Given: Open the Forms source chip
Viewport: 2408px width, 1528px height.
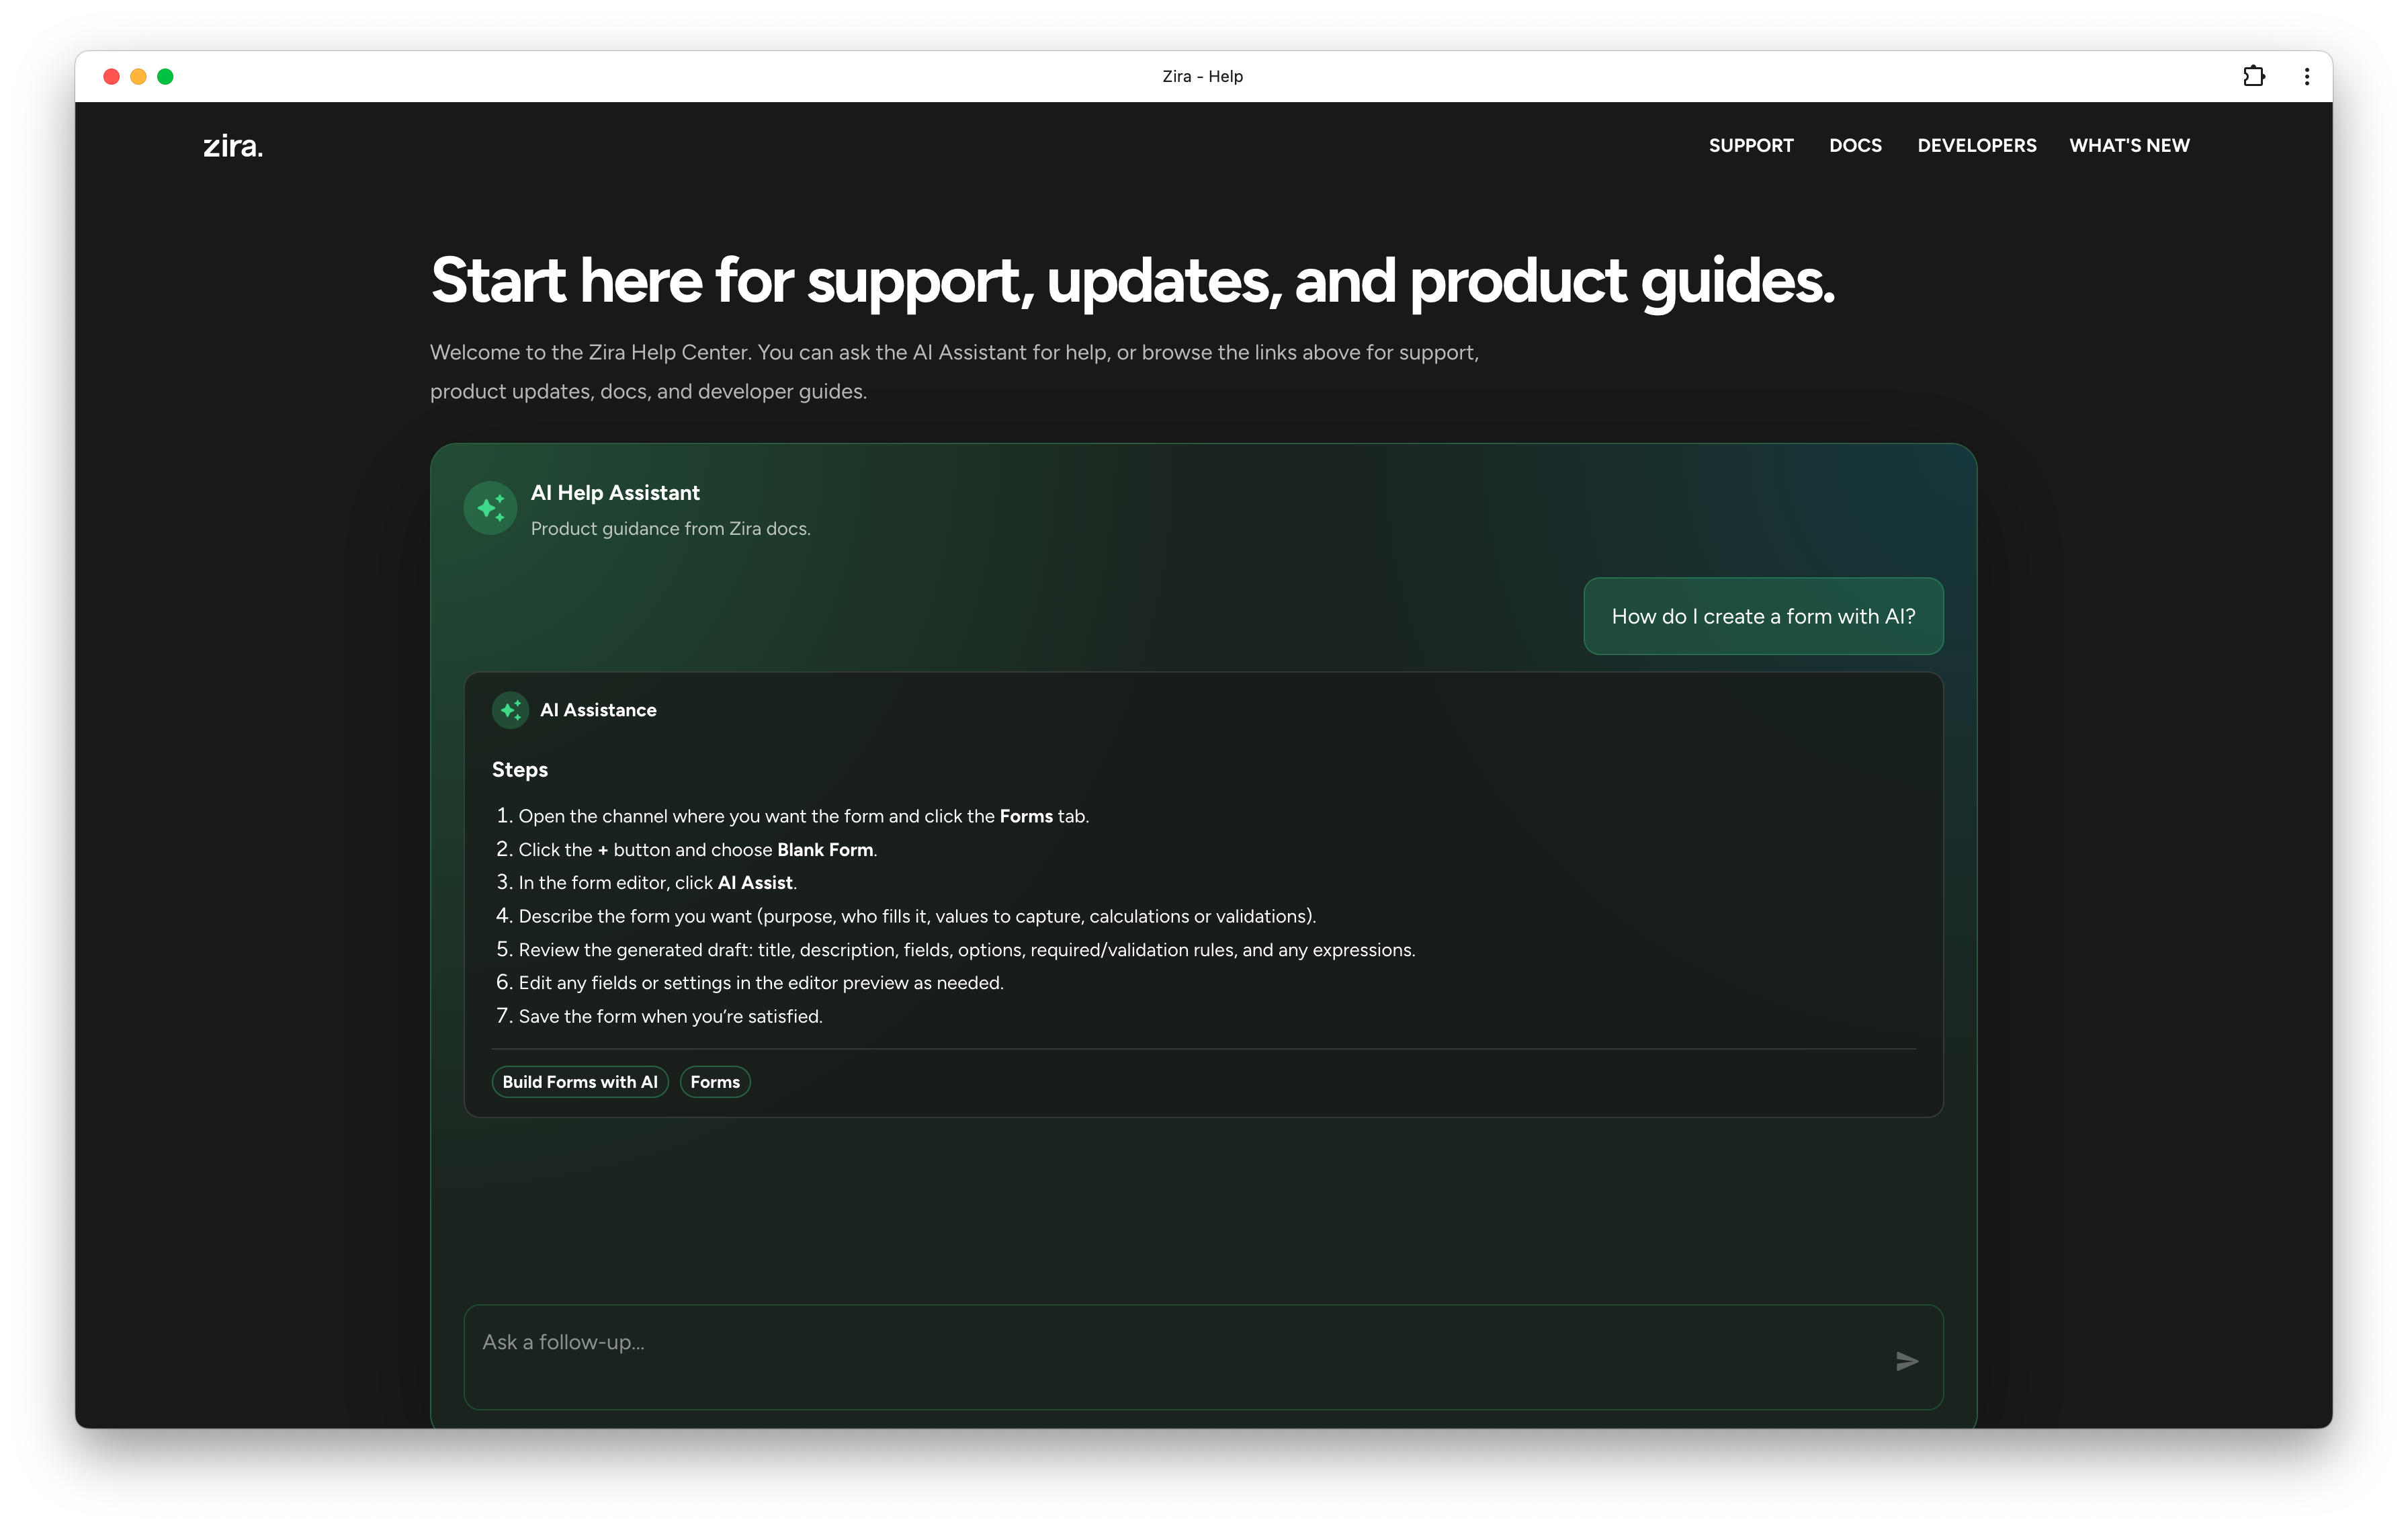Looking at the screenshot, I should click(x=715, y=1082).
